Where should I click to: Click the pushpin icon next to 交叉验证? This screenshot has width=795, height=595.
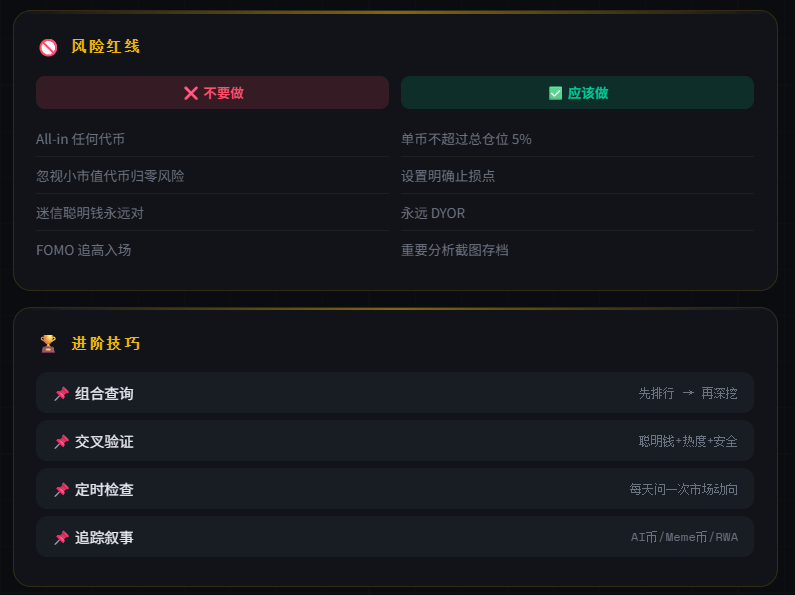click(62, 442)
